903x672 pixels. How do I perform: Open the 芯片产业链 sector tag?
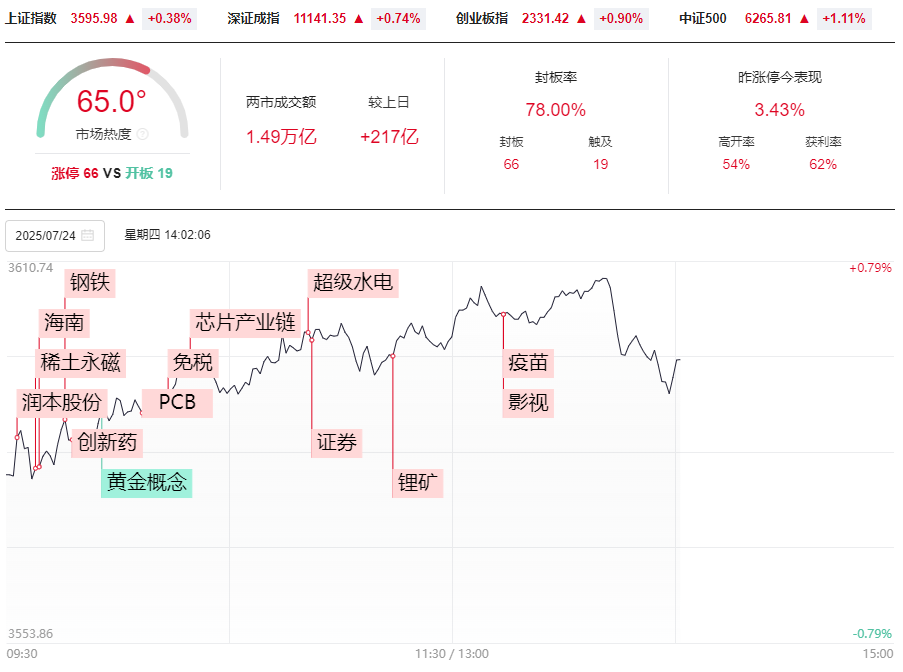[x=245, y=322]
